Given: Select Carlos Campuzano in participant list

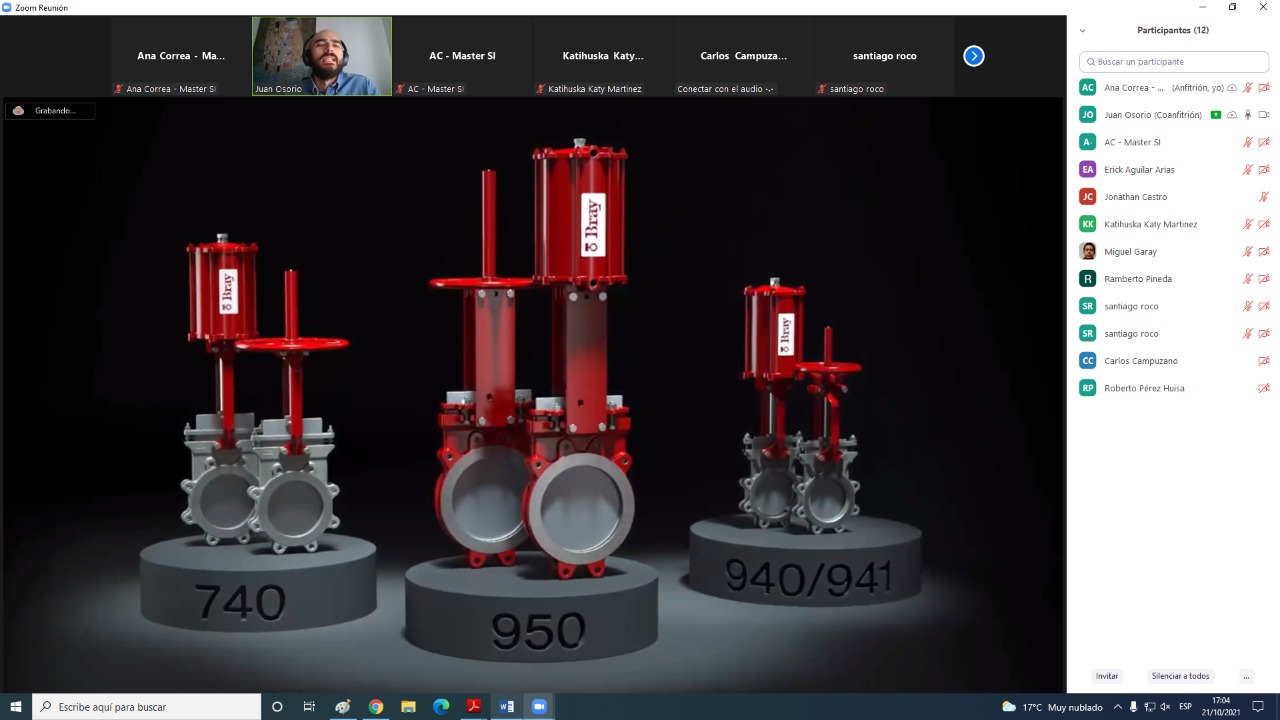Looking at the screenshot, I should [1140, 361].
